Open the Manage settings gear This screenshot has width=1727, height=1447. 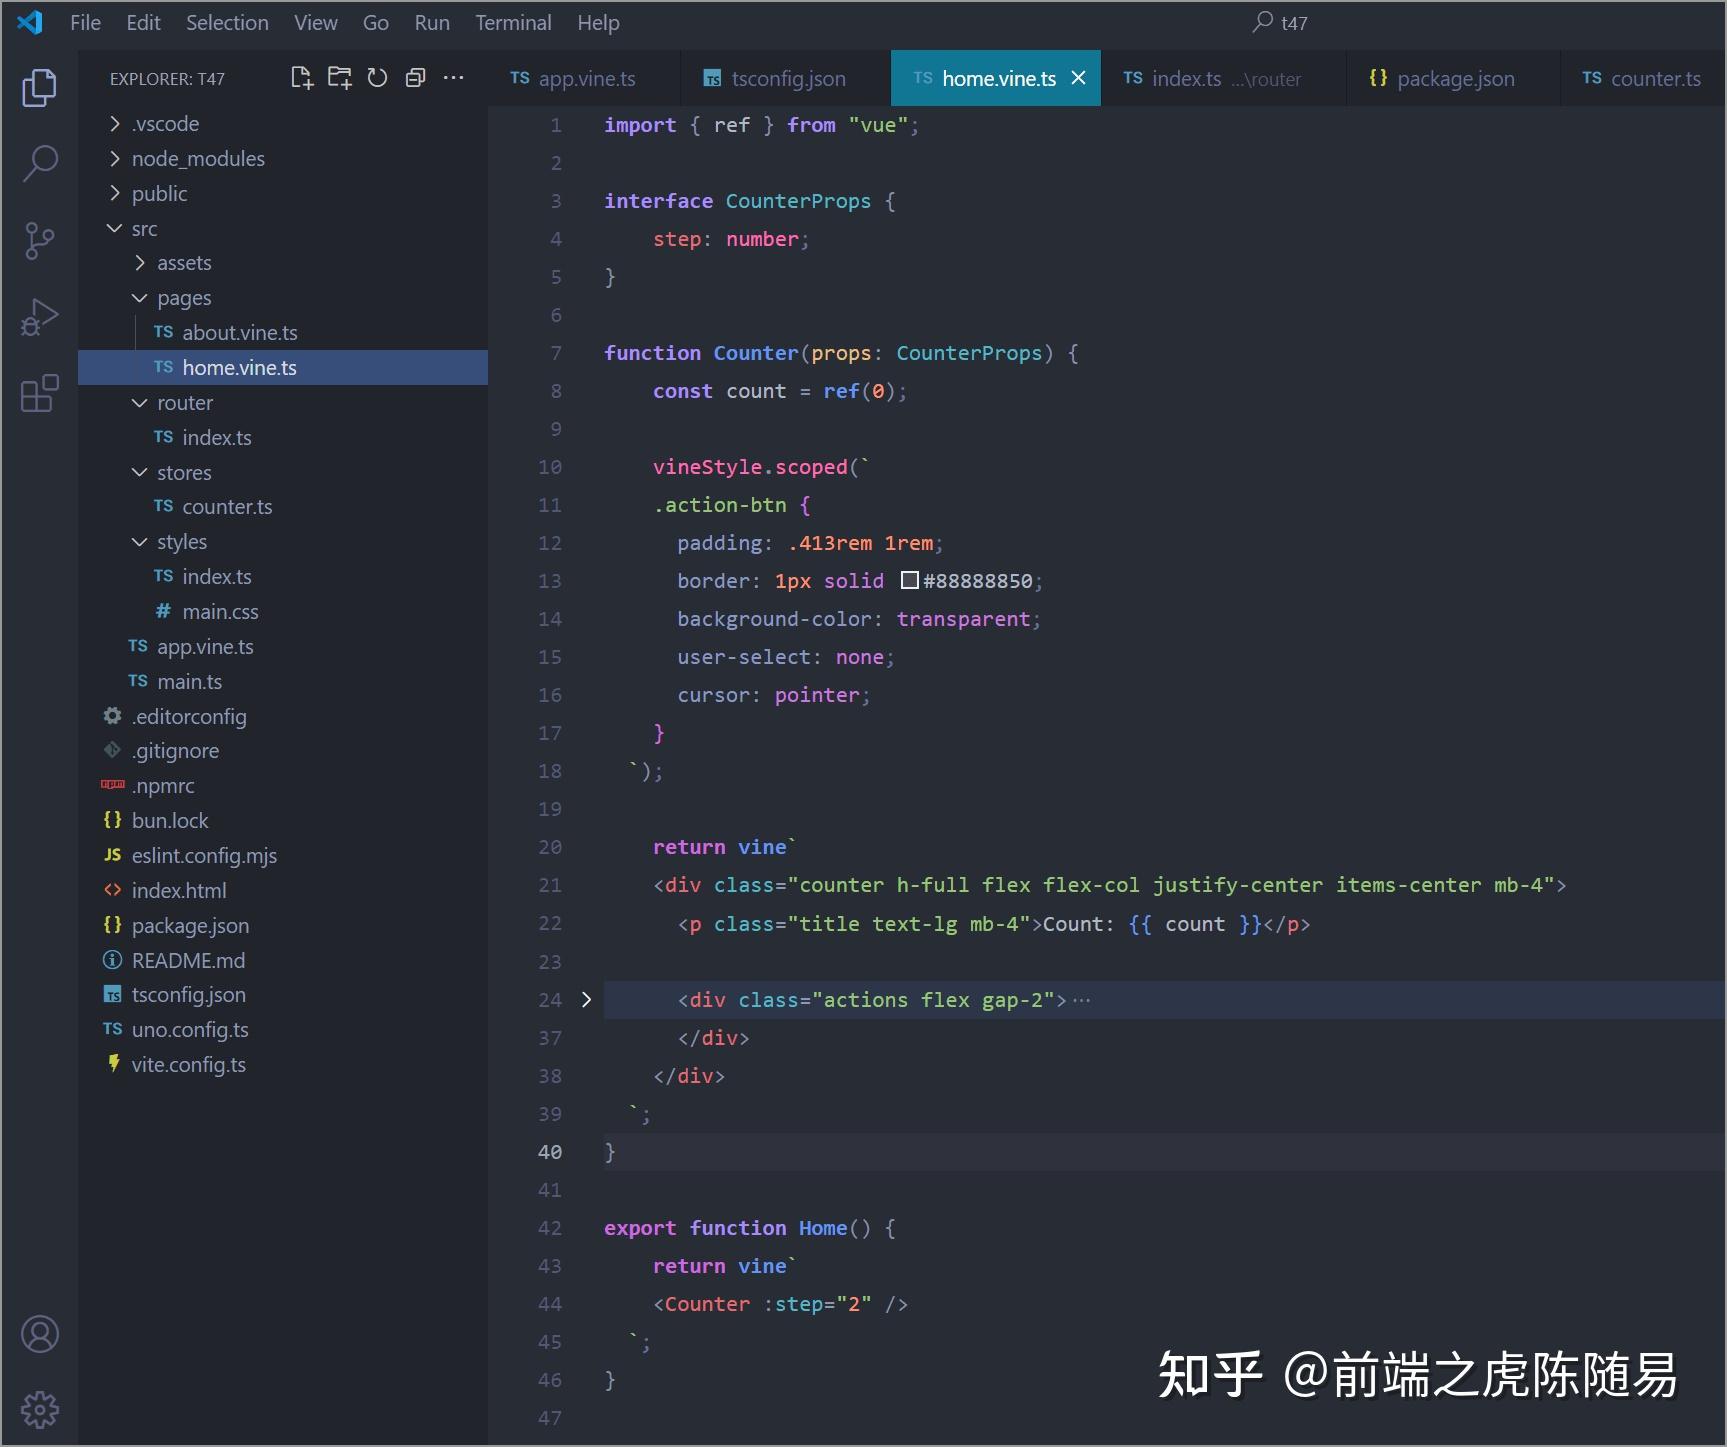click(x=39, y=1410)
